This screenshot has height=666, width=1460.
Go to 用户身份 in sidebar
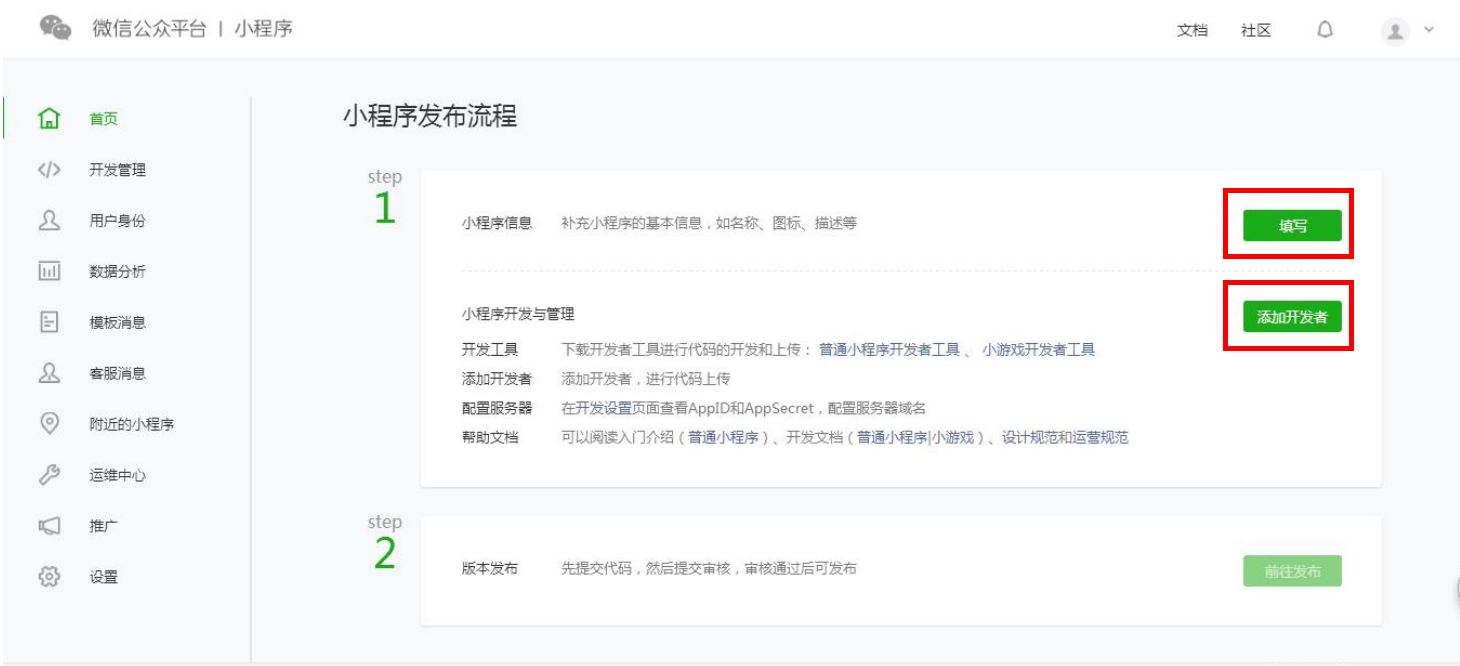coord(117,221)
